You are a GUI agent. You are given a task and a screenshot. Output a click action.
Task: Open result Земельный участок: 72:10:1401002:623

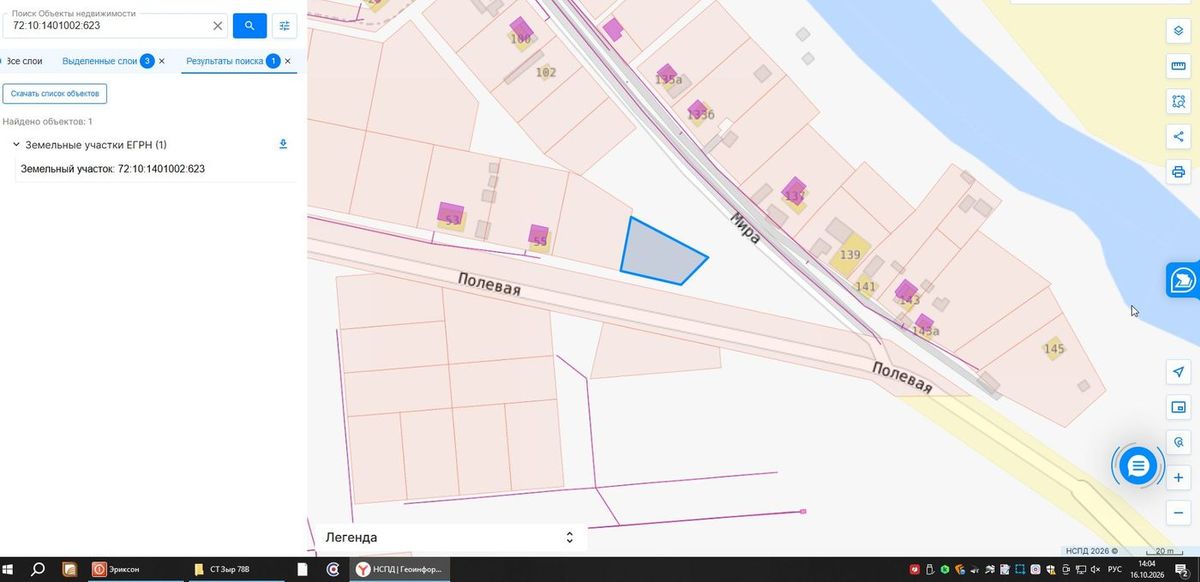[x=113, y=169]
